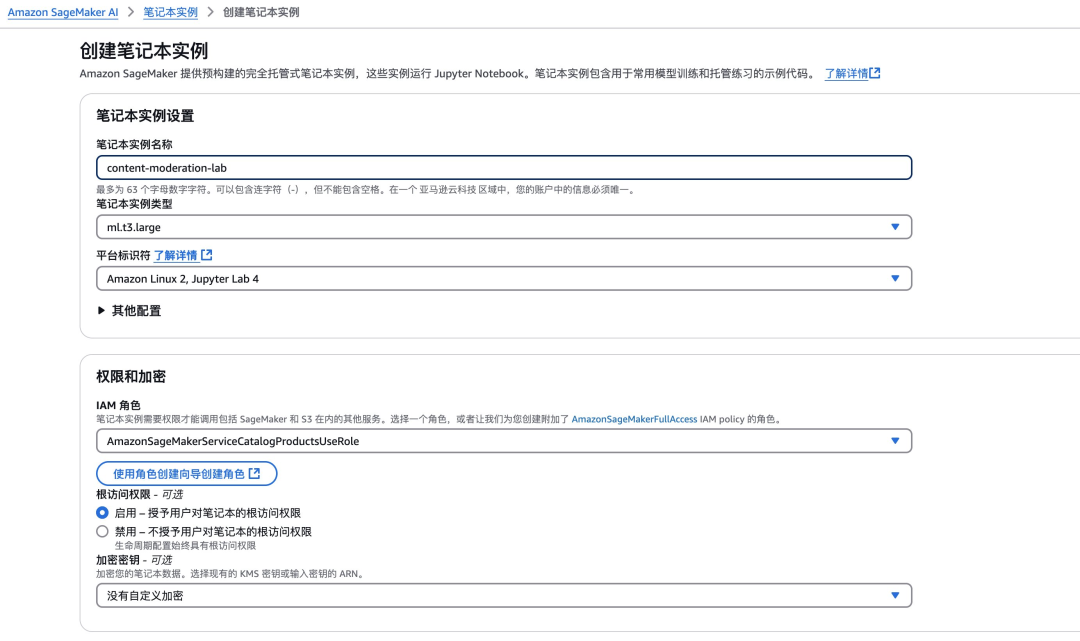Image resolution: width=1080 pixels, height=641 pixels.
Task: Click breadcrumb chevron after 笔记本实例
Action: click(x=210, y=12)
